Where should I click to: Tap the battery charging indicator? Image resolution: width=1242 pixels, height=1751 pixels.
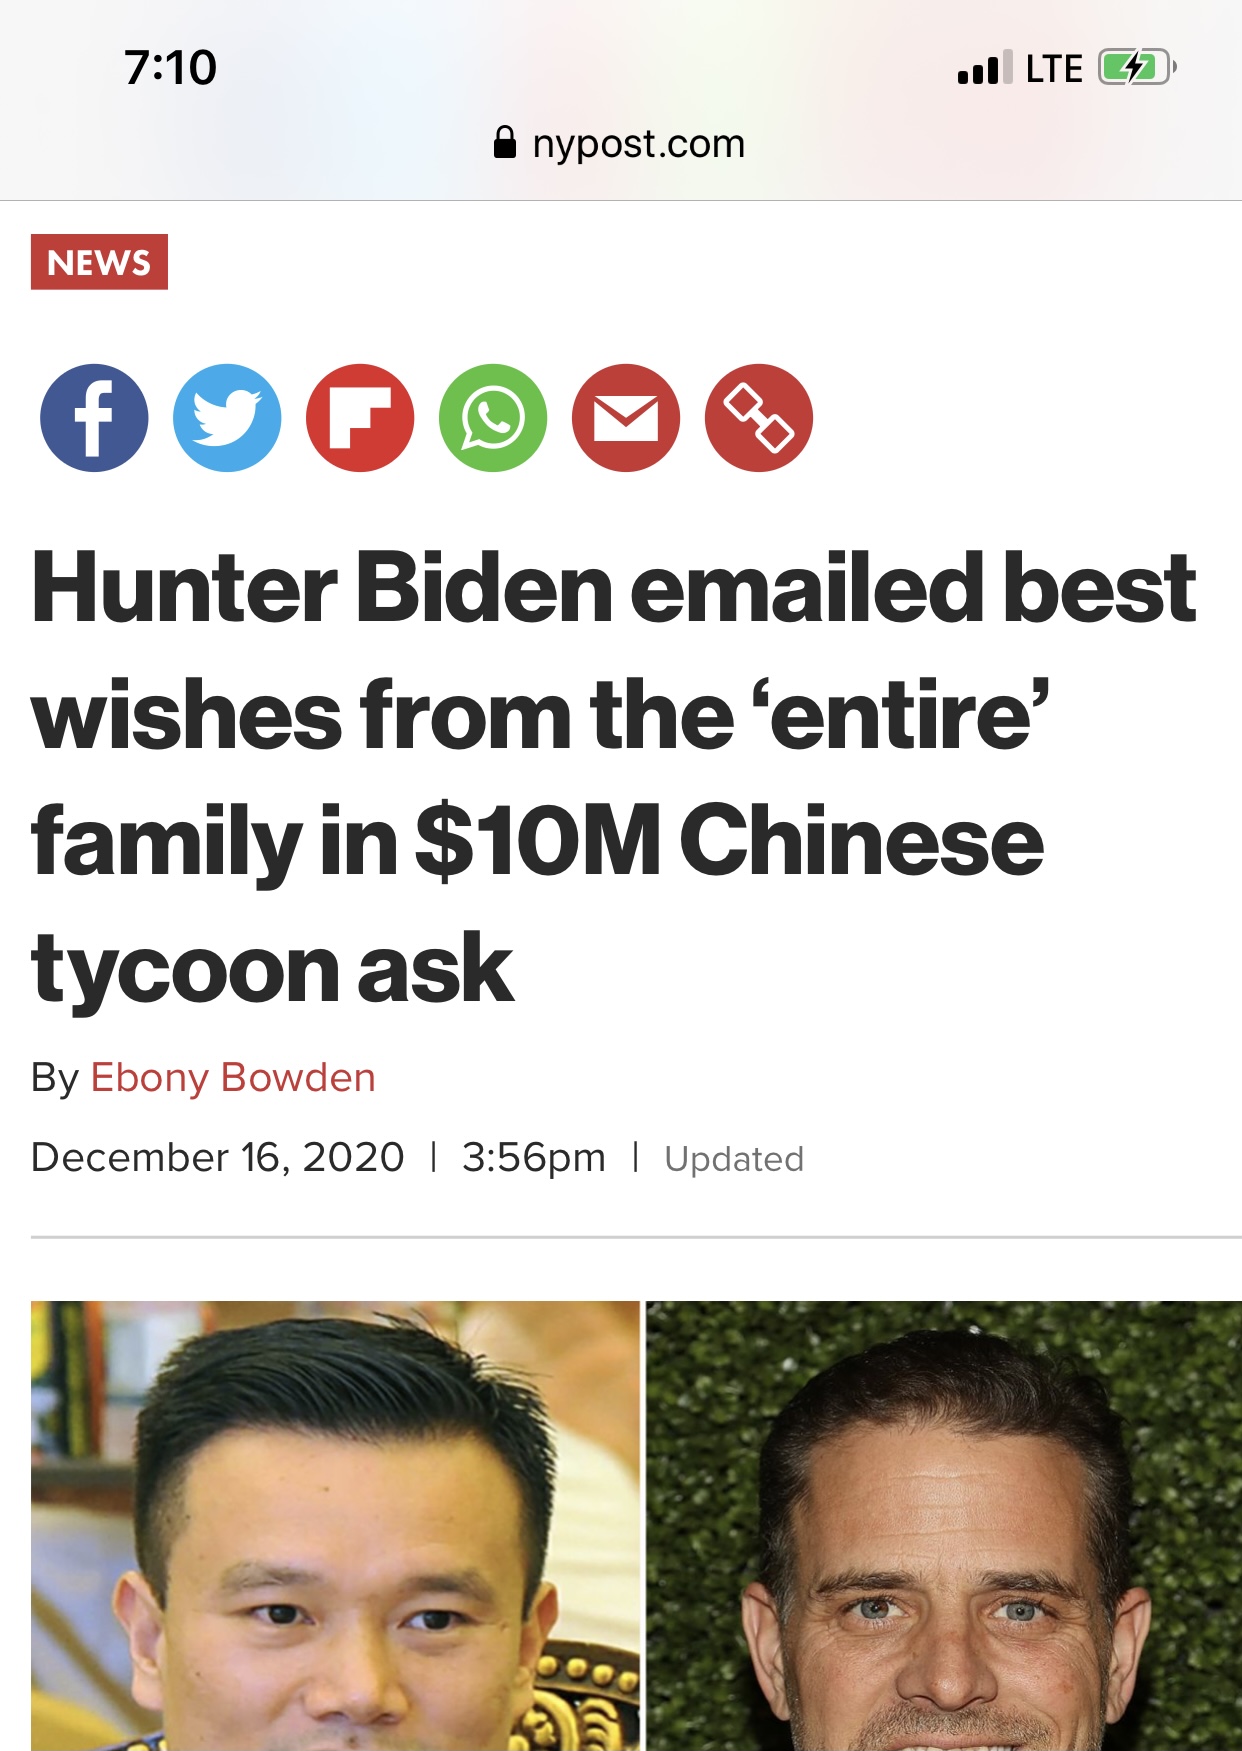pyautogui.click(x=1137, y=68)
